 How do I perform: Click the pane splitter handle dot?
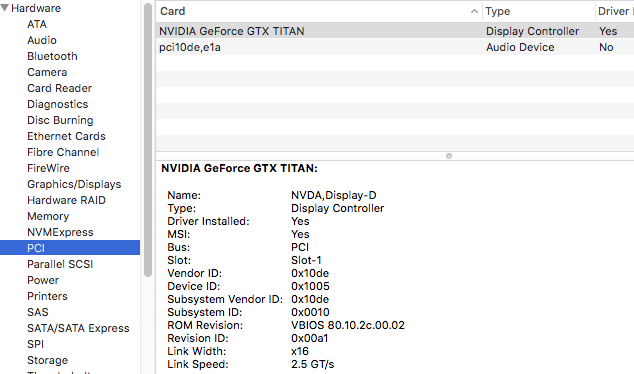pos(449,156)
